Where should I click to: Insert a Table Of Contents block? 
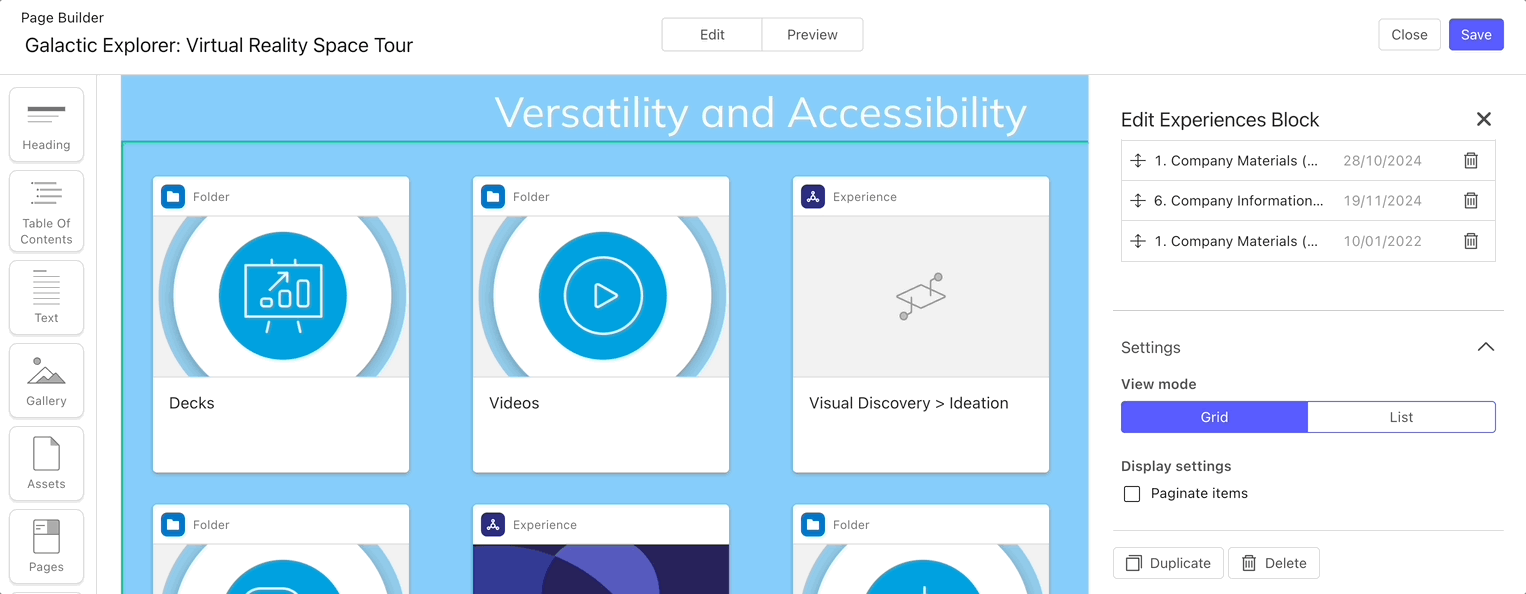46,211
